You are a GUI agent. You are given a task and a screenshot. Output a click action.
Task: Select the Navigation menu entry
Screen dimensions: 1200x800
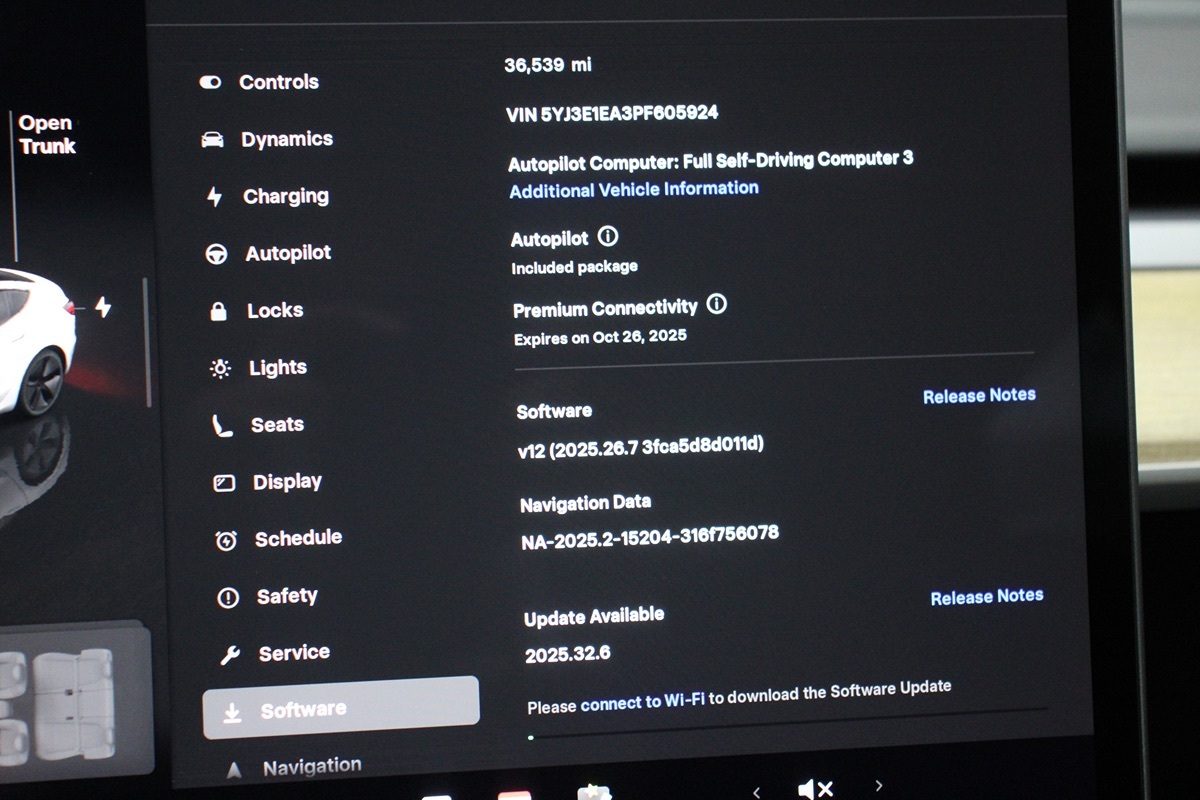click(311, 767)
